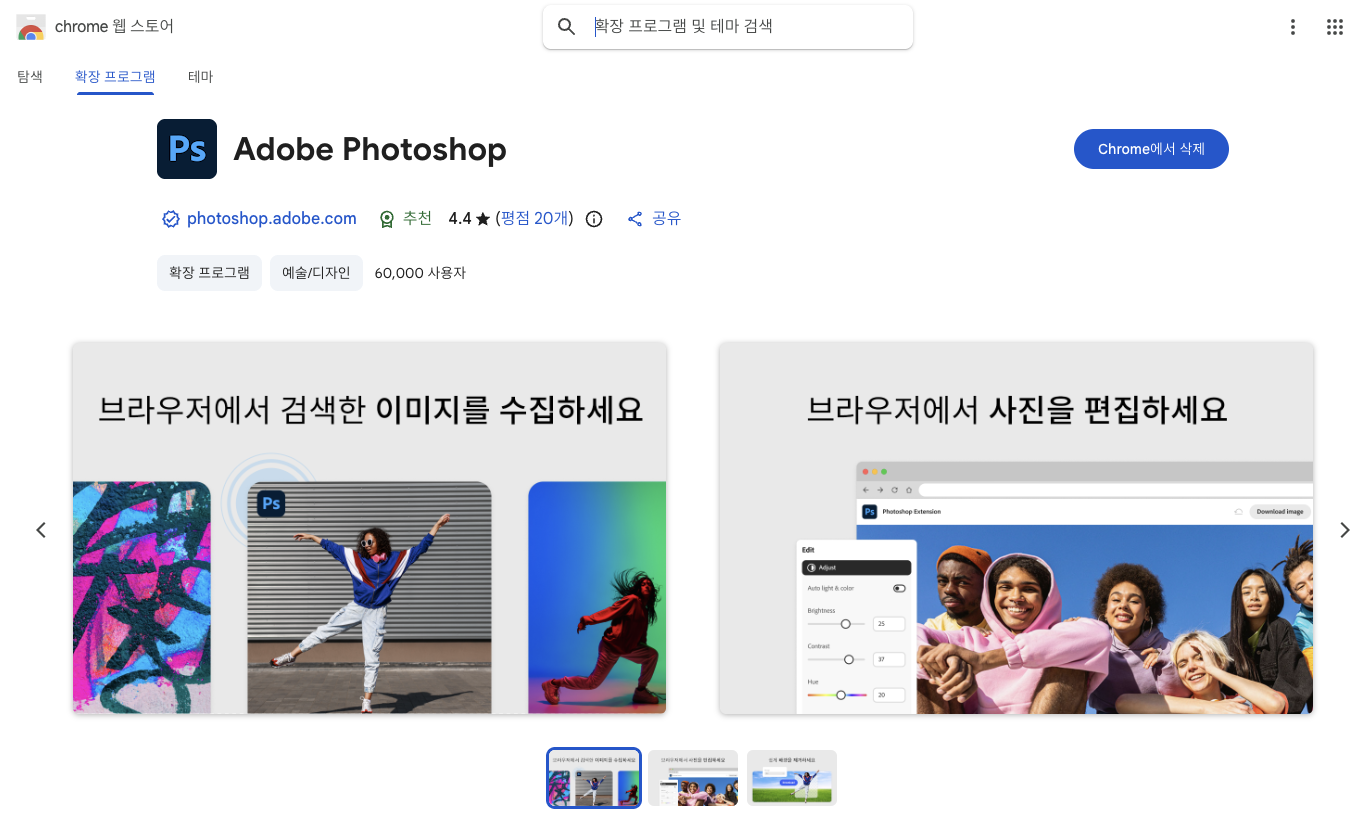
Task: Click the 확장 프로그램 category chip
Action: click(210, 273)
